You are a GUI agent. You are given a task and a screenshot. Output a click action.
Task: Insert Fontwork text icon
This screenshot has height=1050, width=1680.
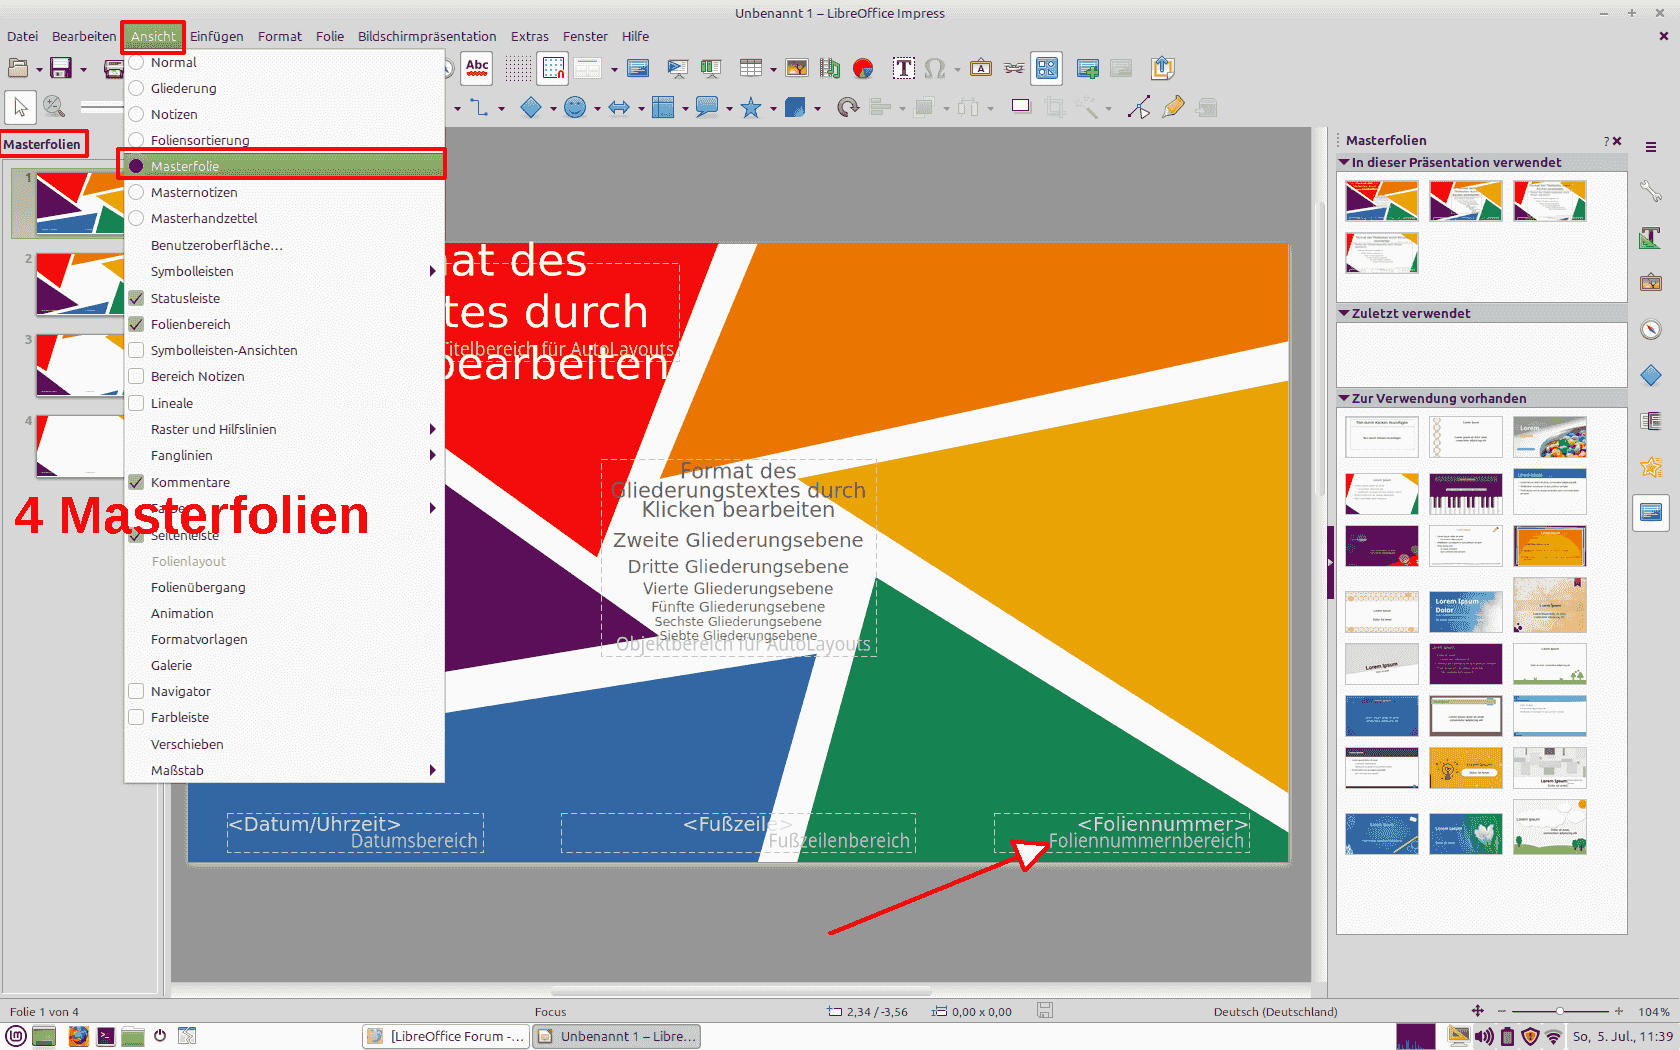point(981,68)
